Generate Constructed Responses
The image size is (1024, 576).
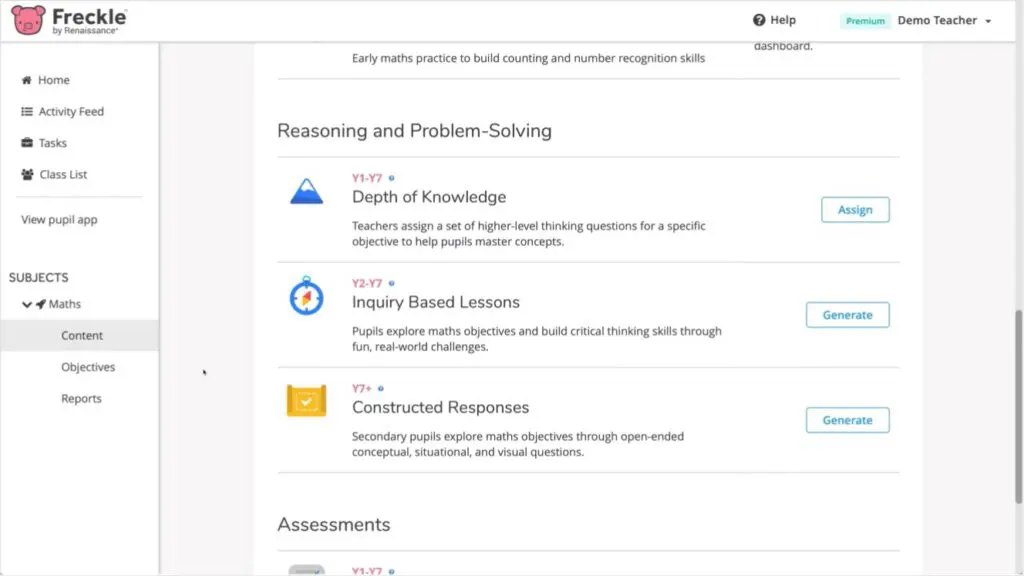point(847,420)
